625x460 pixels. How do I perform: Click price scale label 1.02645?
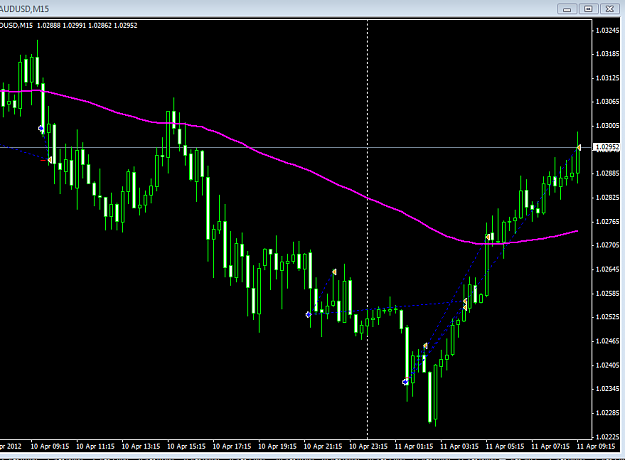pyautogui.click(x=607, y=269)
